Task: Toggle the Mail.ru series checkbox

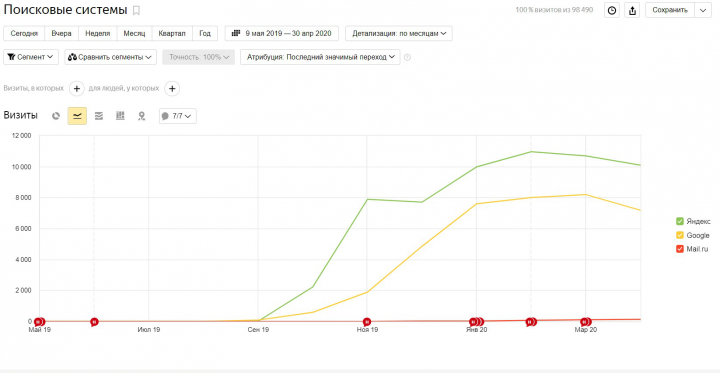Action: coord(680,249)
